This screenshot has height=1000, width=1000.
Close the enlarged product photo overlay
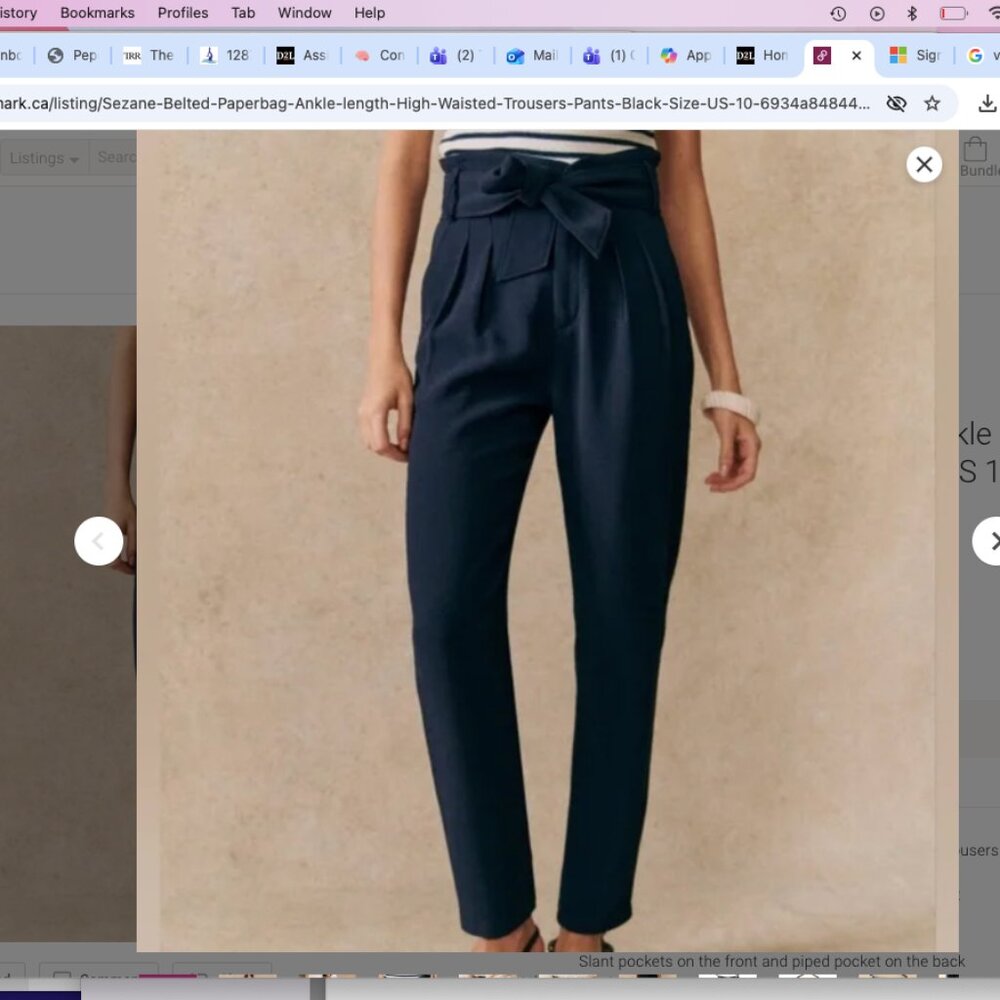923,165
